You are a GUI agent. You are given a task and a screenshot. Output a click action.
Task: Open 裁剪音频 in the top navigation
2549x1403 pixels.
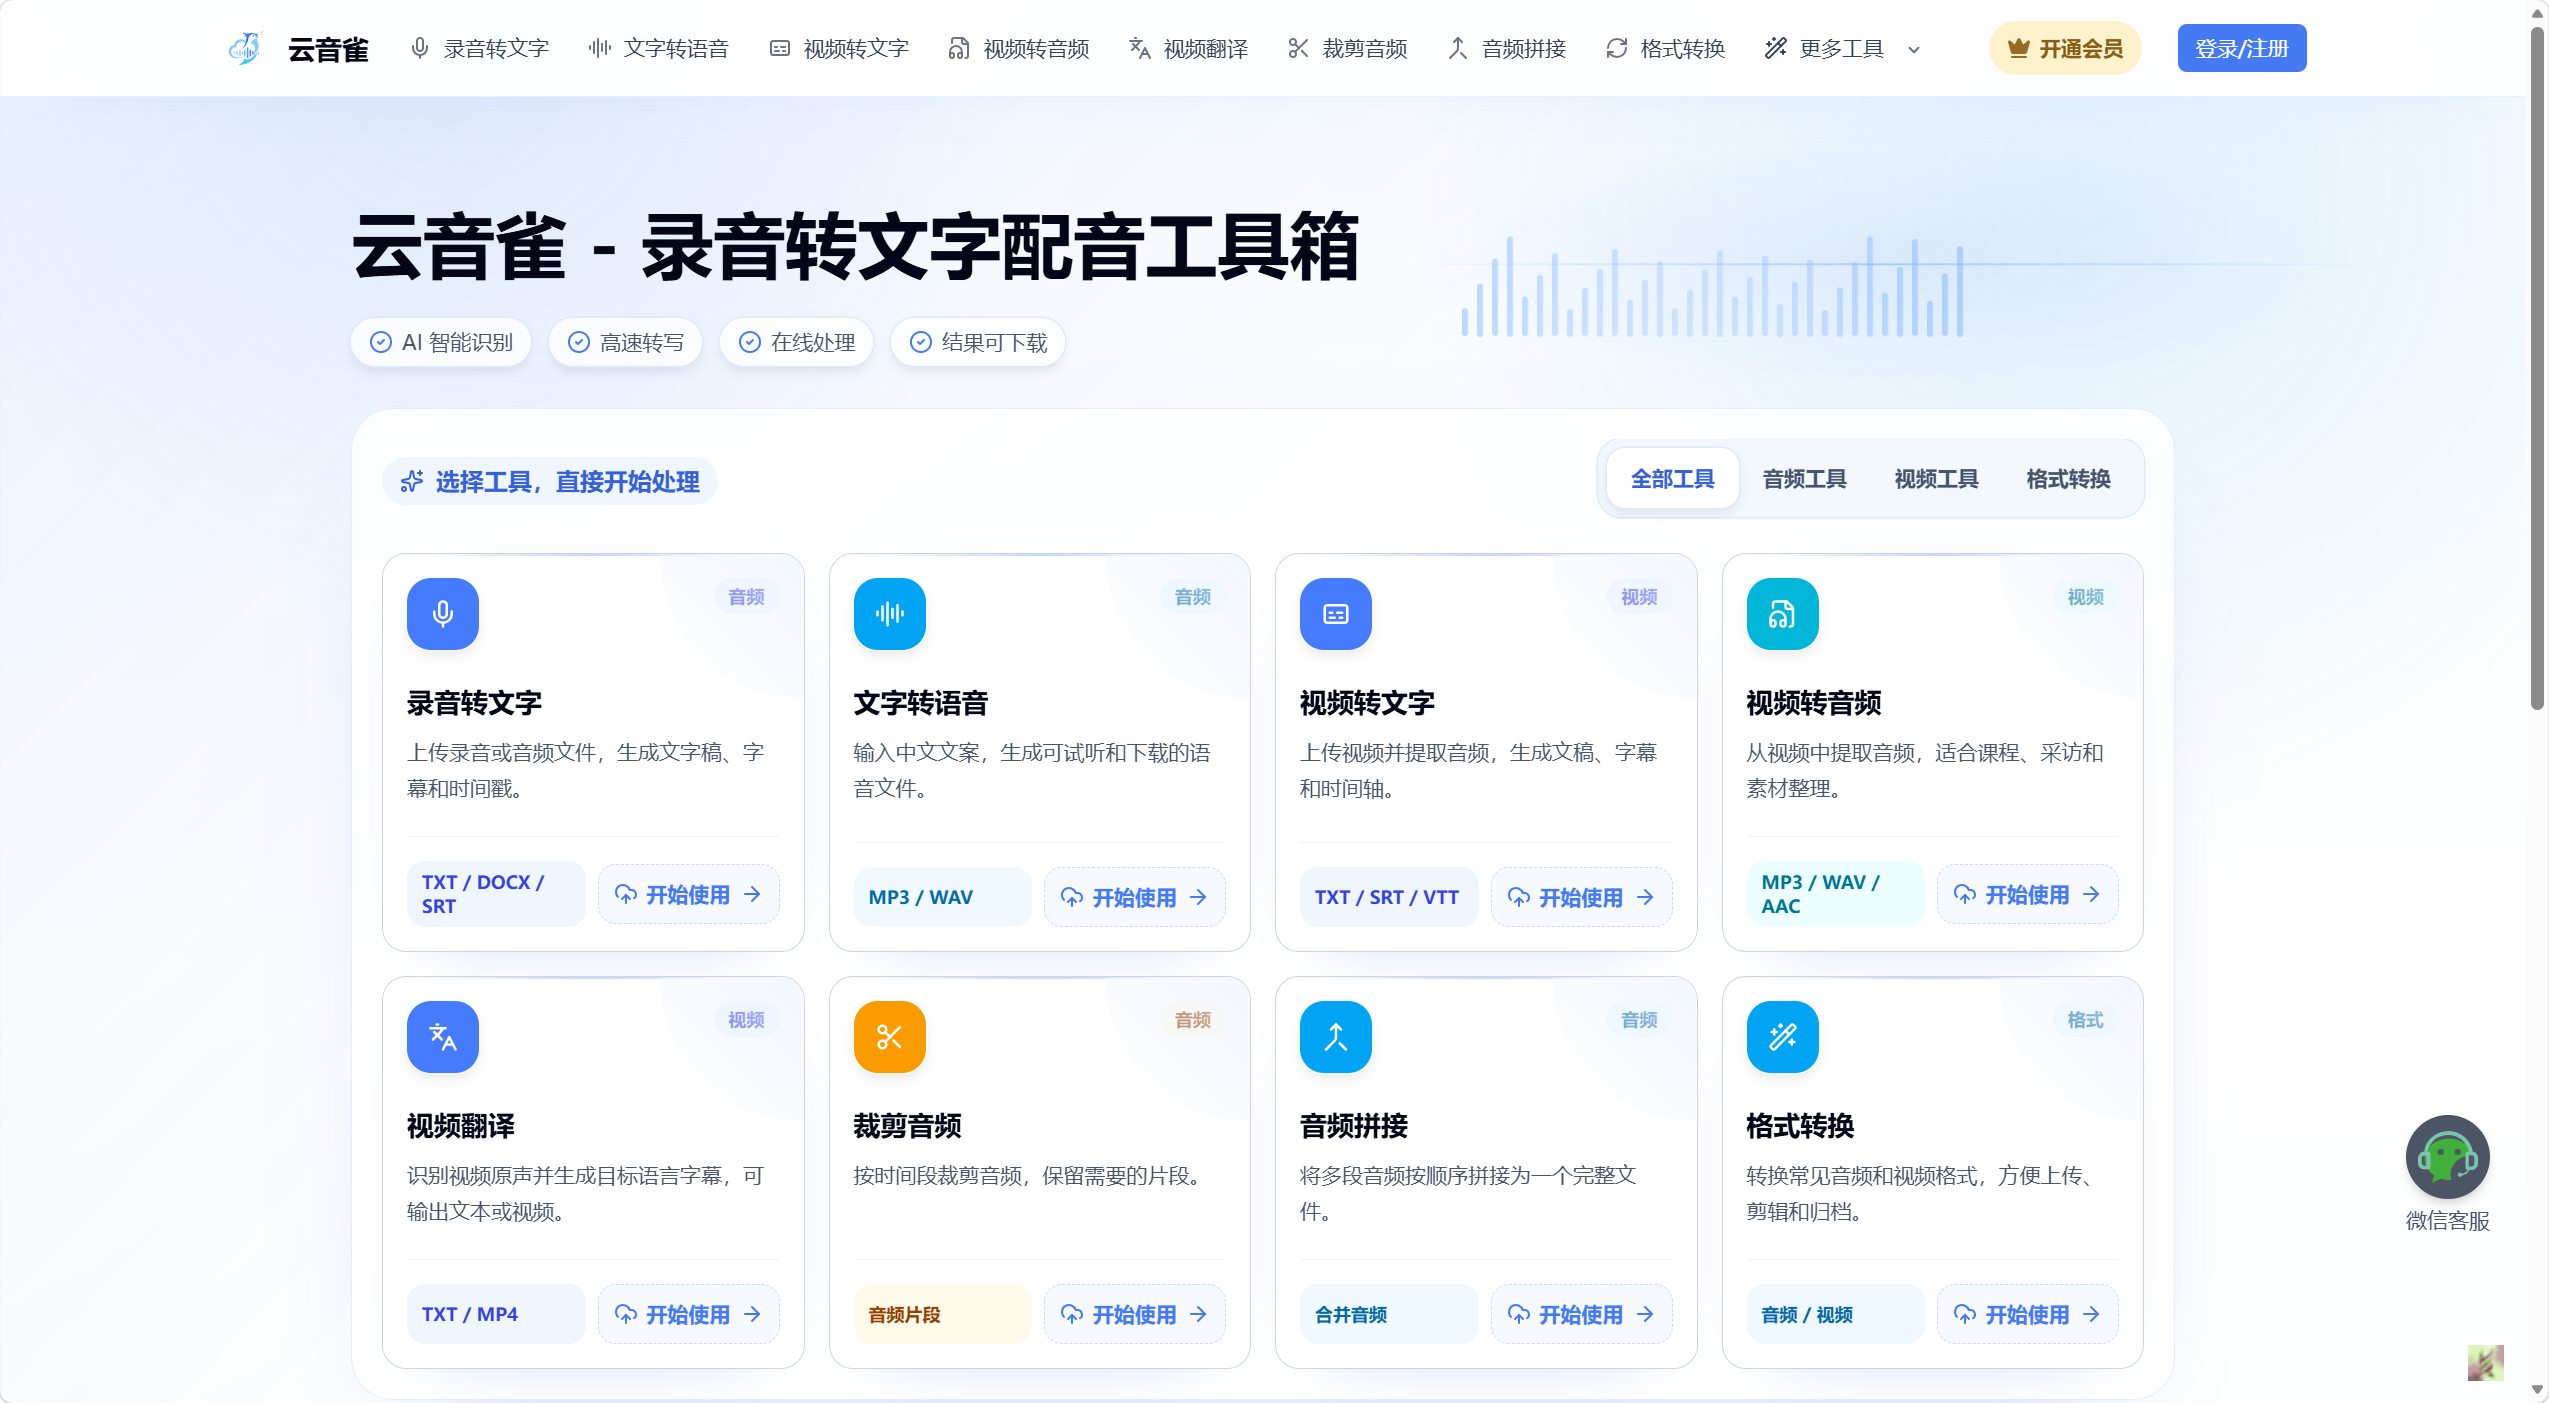coord(1348,48)
